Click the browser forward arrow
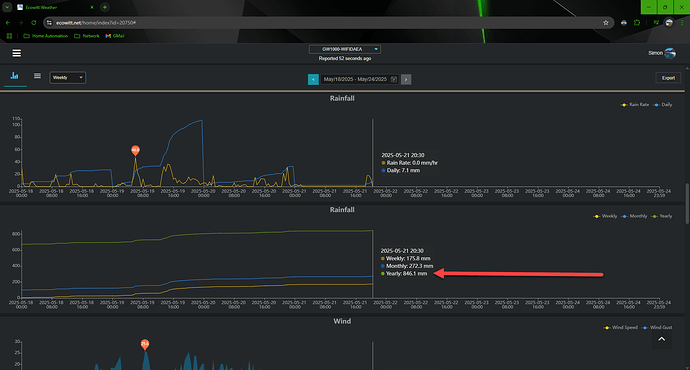Image resolution: width=690 pixels, height=370 pixels. (21, 22)
